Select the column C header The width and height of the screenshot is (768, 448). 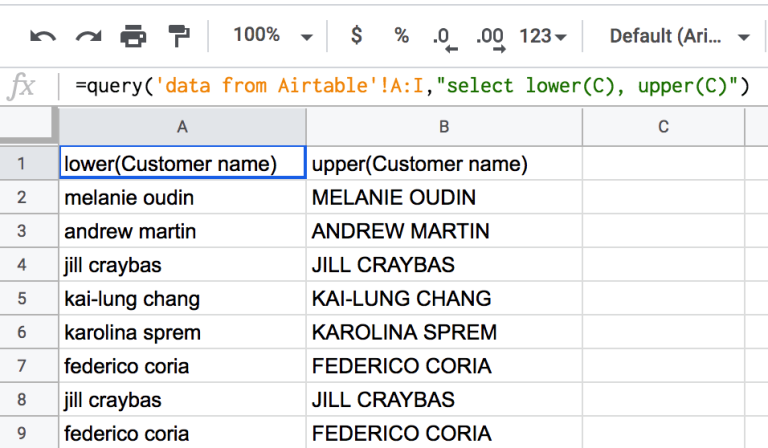(663, 126)
